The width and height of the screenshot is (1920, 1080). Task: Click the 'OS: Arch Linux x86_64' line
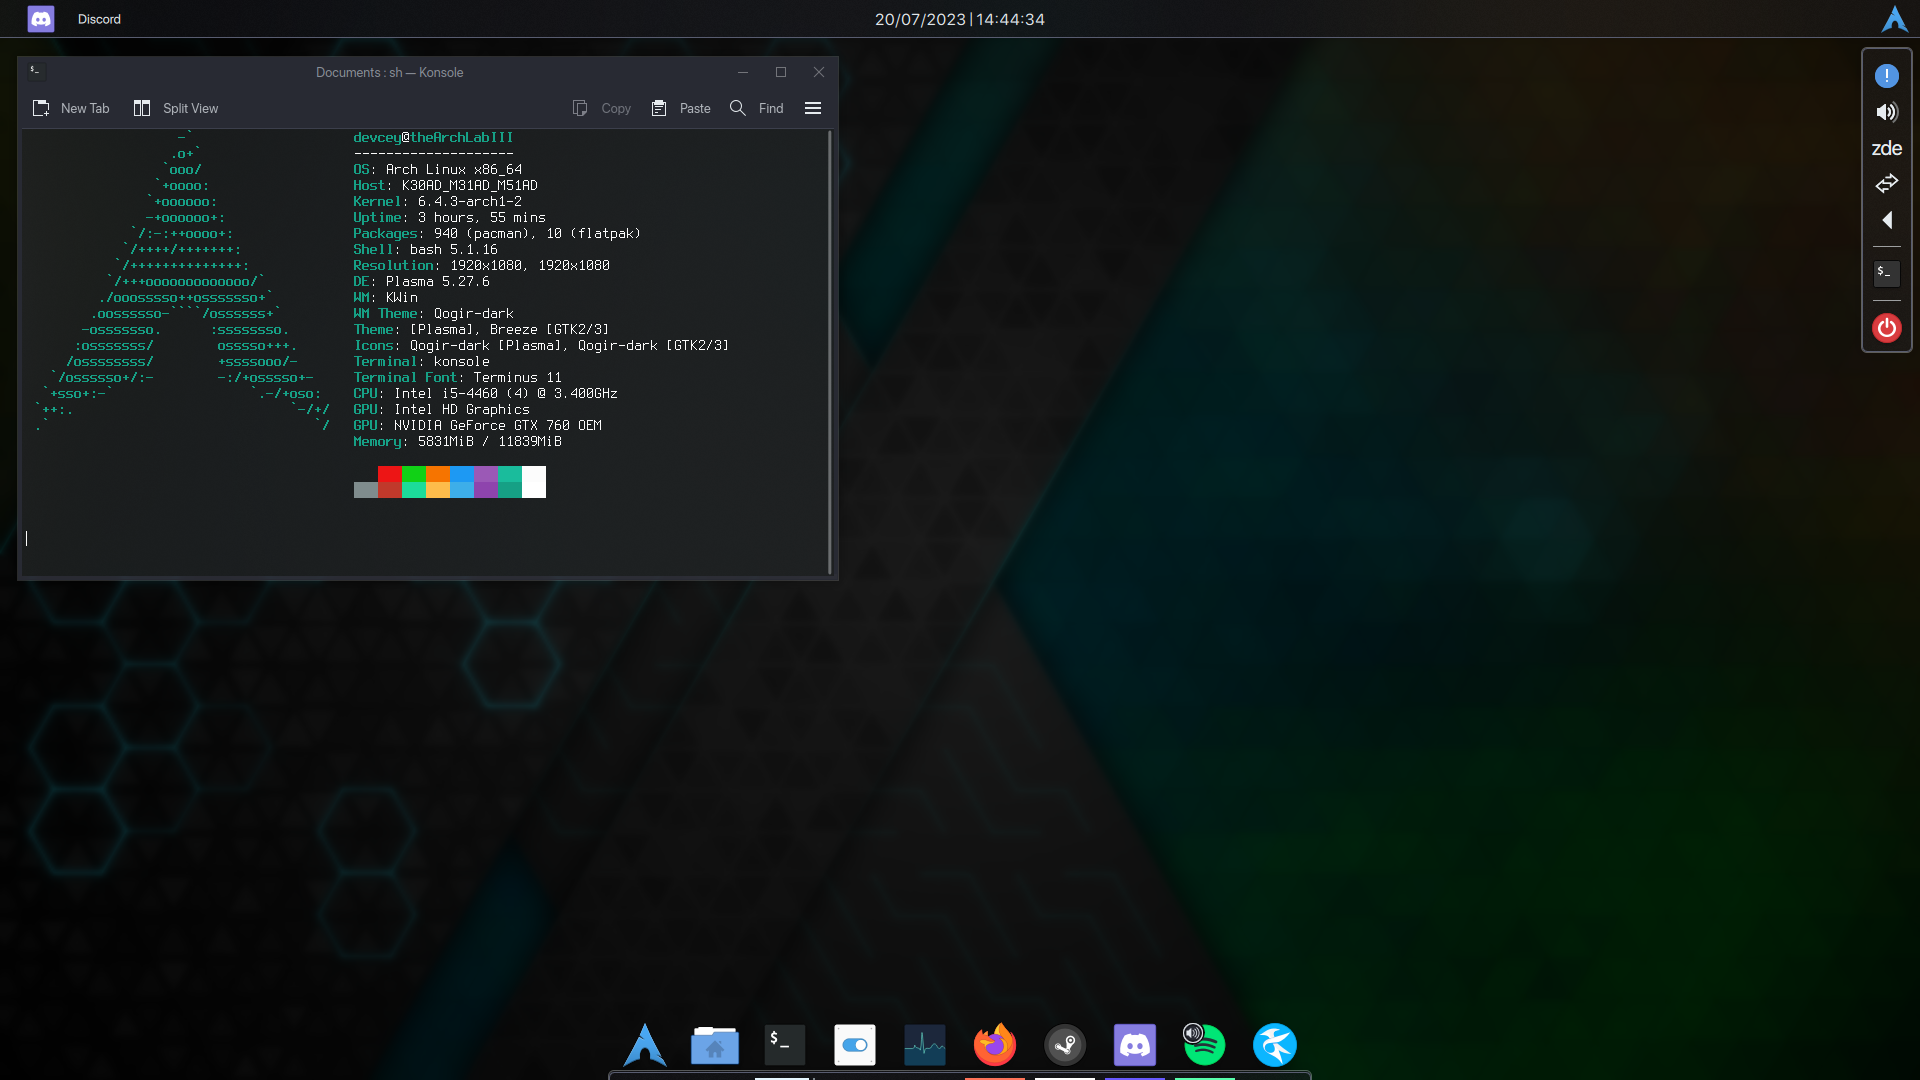tap(437, 169)
